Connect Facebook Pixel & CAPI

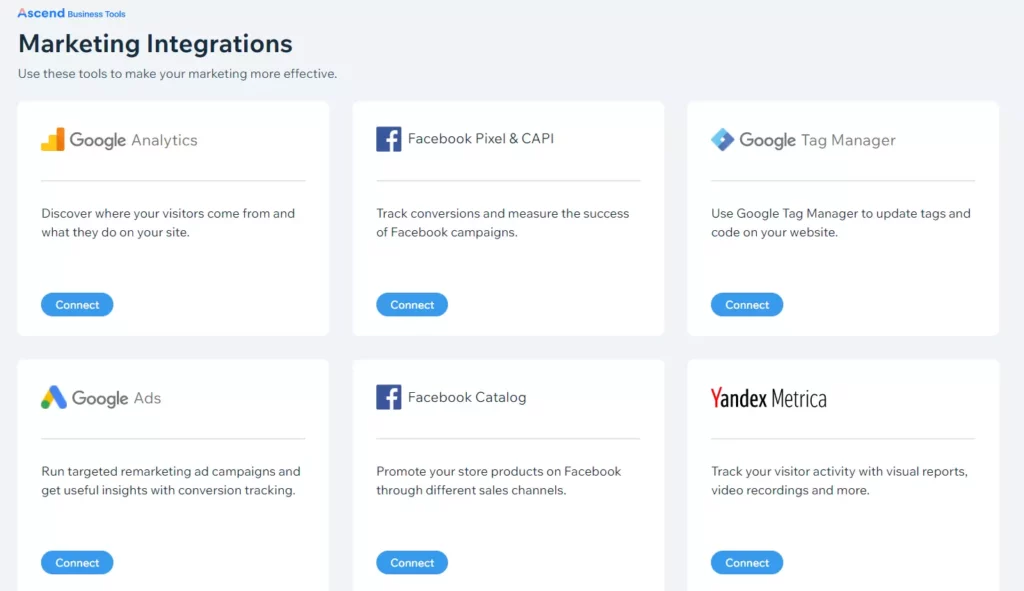point(412,305)
